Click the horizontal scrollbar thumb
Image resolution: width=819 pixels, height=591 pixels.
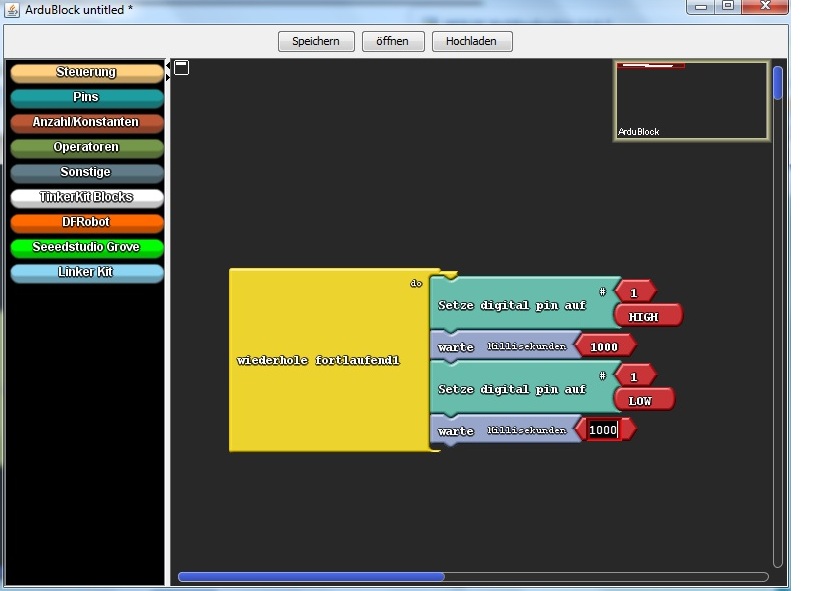point(311,577)
